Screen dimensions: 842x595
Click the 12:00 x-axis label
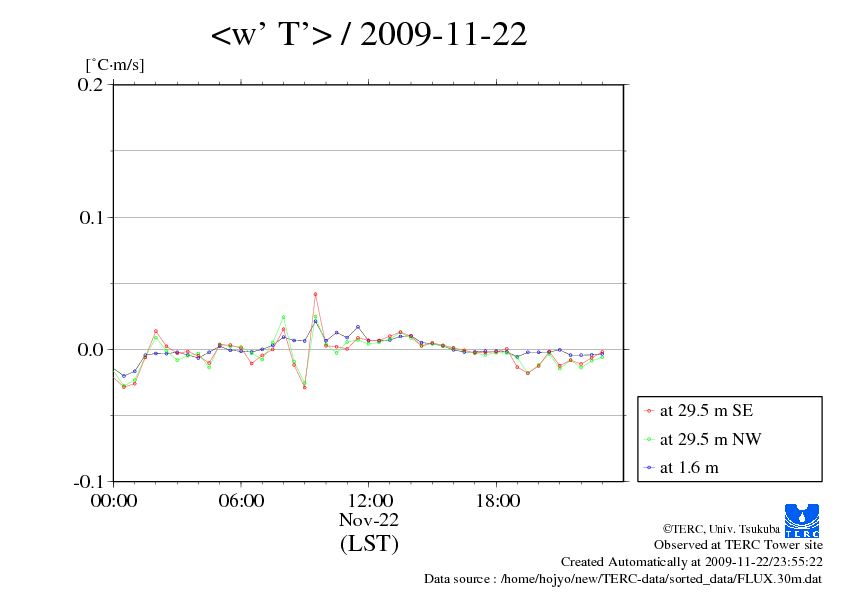[x=369, y=501]
